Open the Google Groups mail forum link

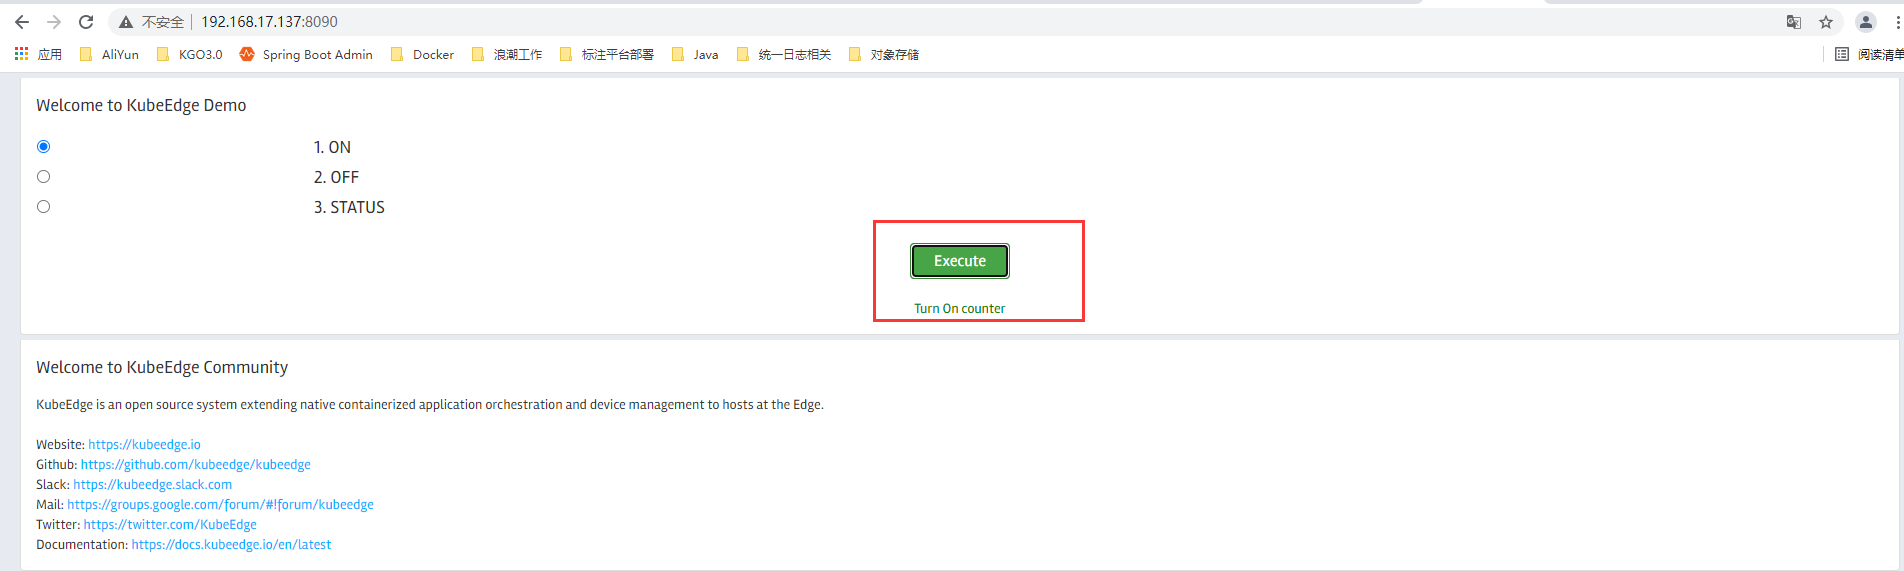[x=220, y=504]
